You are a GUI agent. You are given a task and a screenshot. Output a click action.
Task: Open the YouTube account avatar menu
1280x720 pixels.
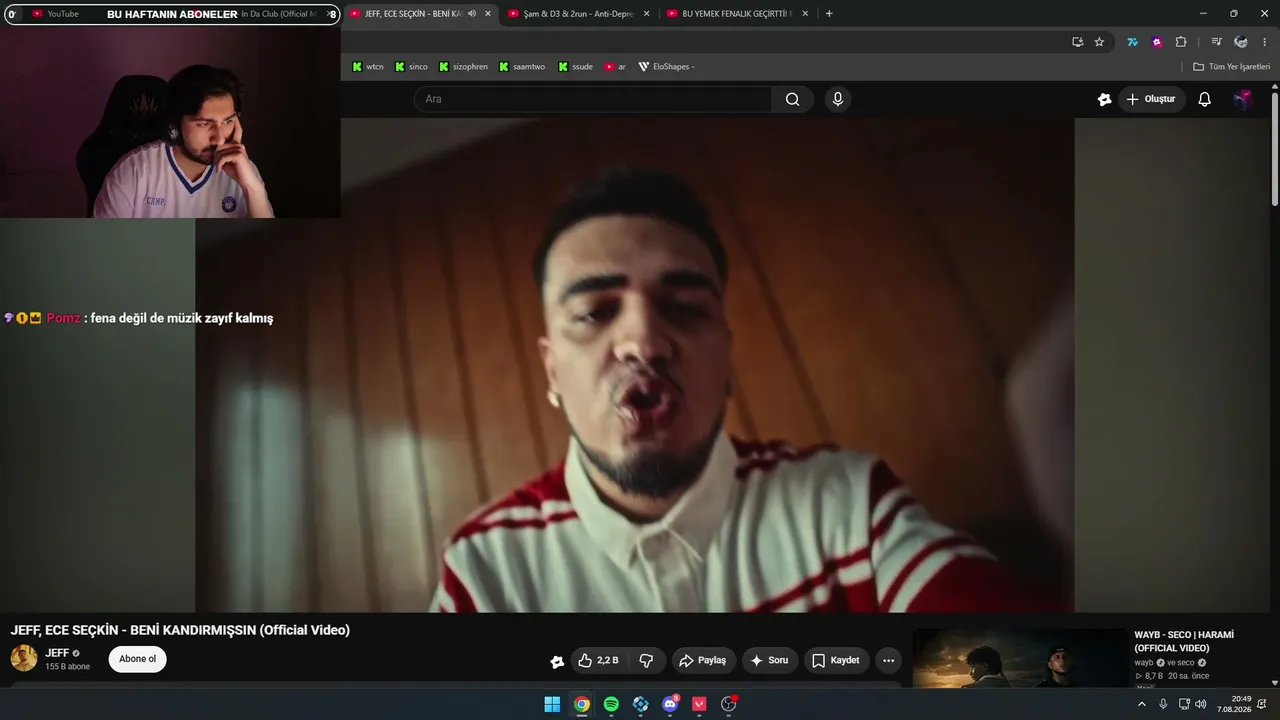1242,99
